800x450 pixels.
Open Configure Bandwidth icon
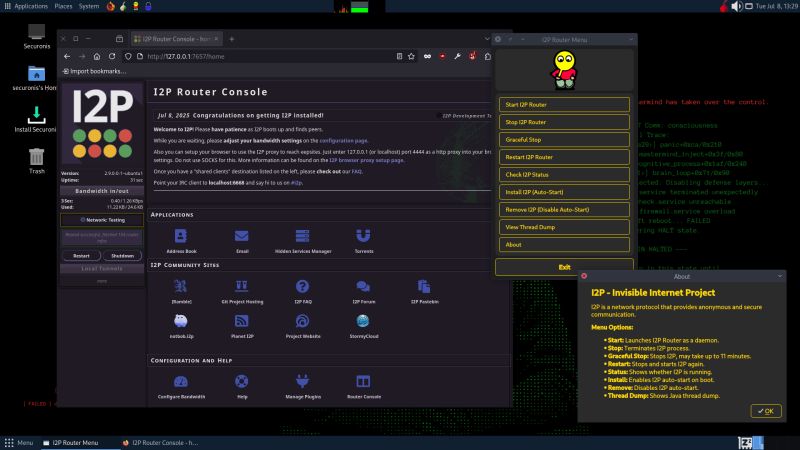(181, 381)
